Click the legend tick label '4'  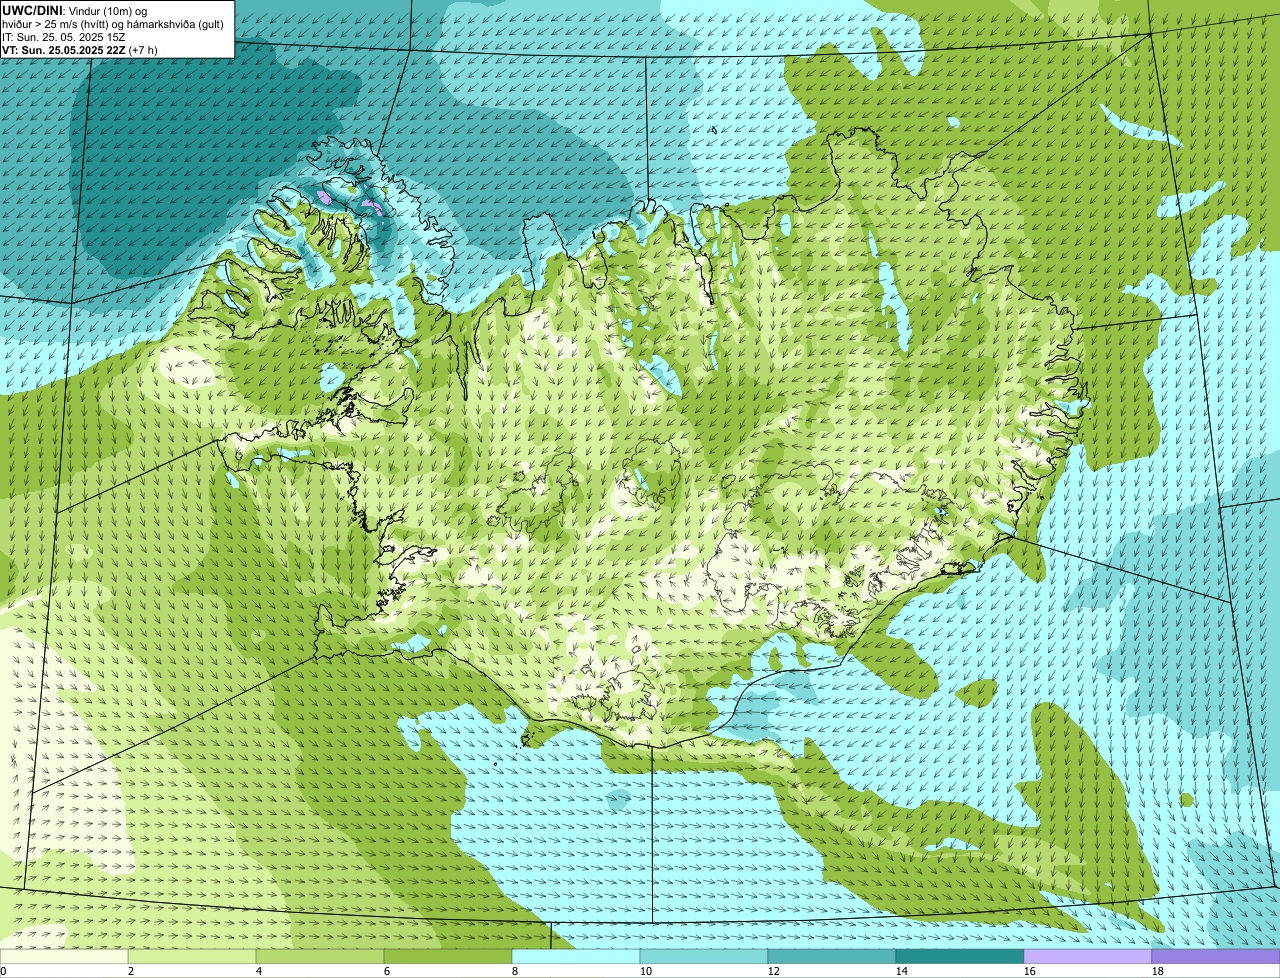pos(259,971)
